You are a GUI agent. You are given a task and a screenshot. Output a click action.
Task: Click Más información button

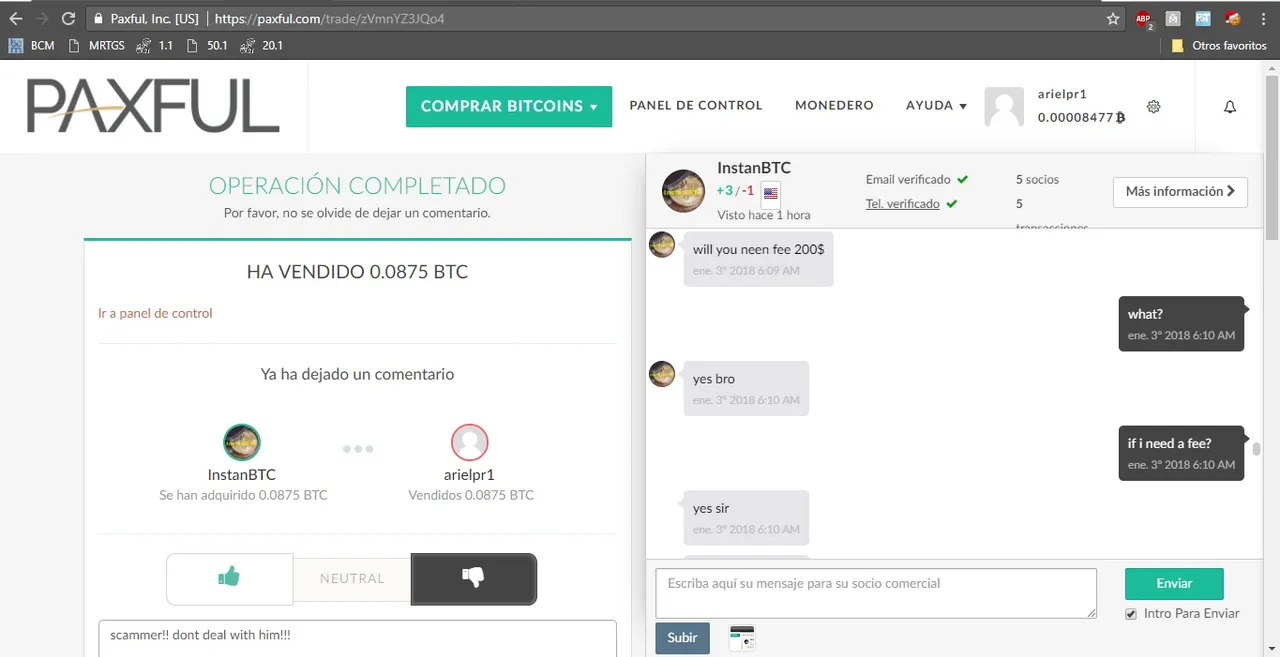(1180, 191)
